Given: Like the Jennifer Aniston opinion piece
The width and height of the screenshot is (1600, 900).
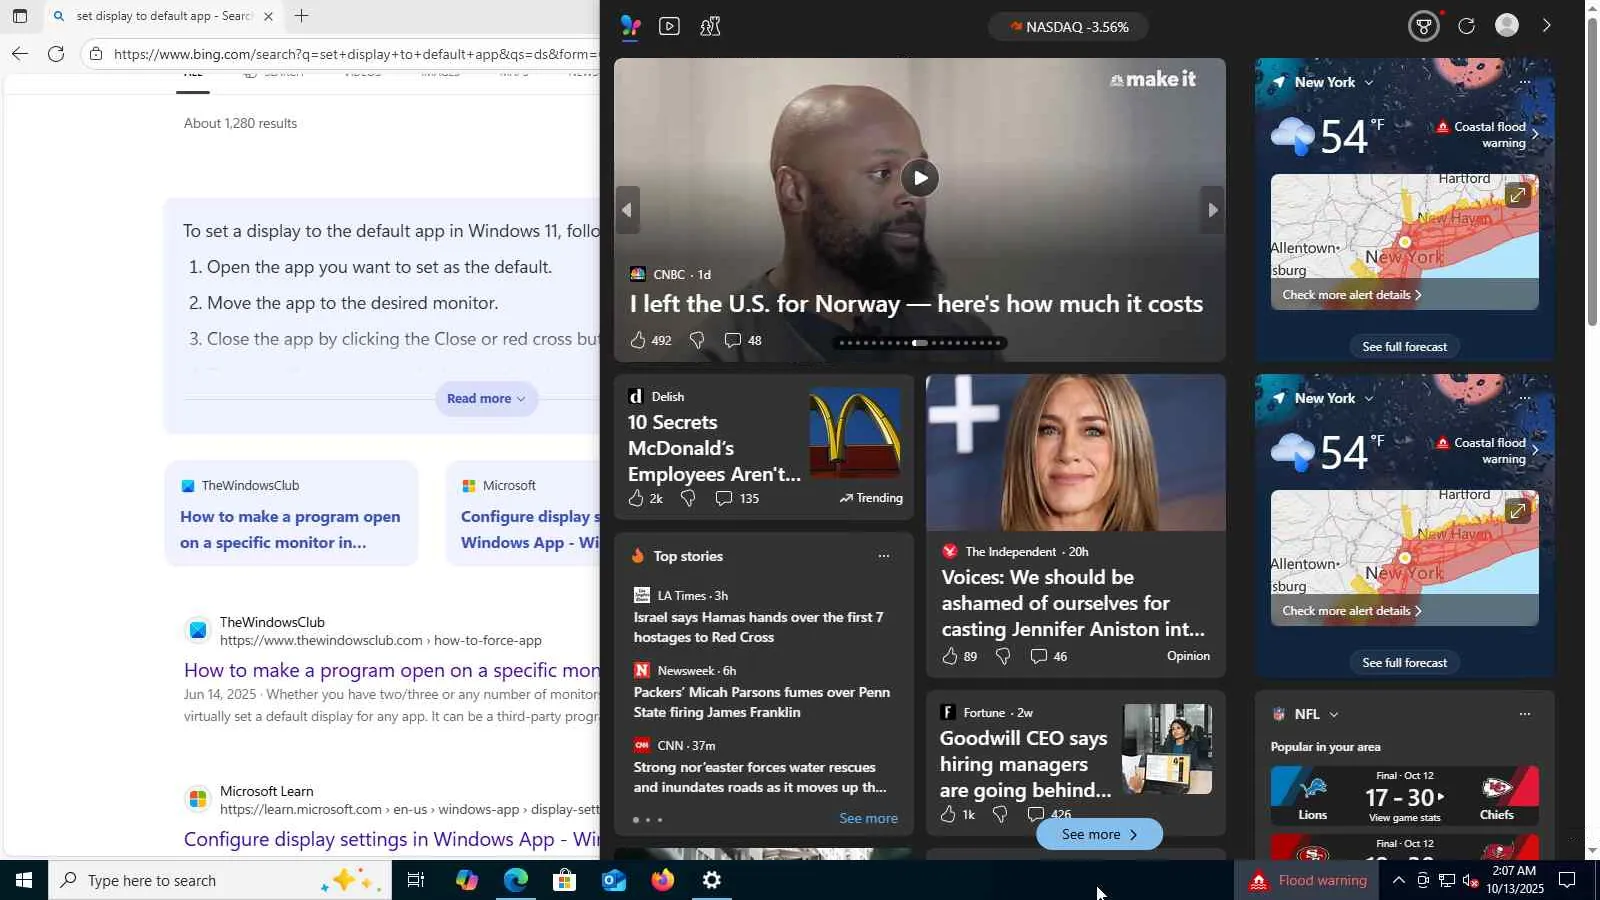Looking at the screenshot, I should point(950,656).
